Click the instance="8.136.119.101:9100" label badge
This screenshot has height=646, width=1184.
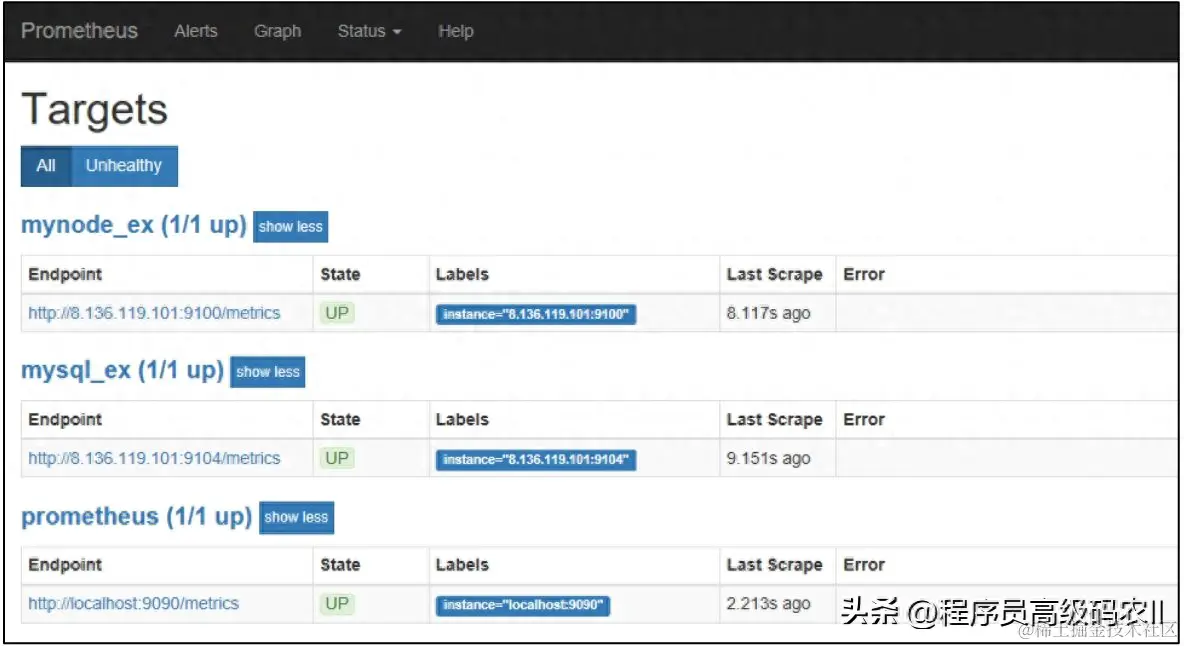[535, 315]
